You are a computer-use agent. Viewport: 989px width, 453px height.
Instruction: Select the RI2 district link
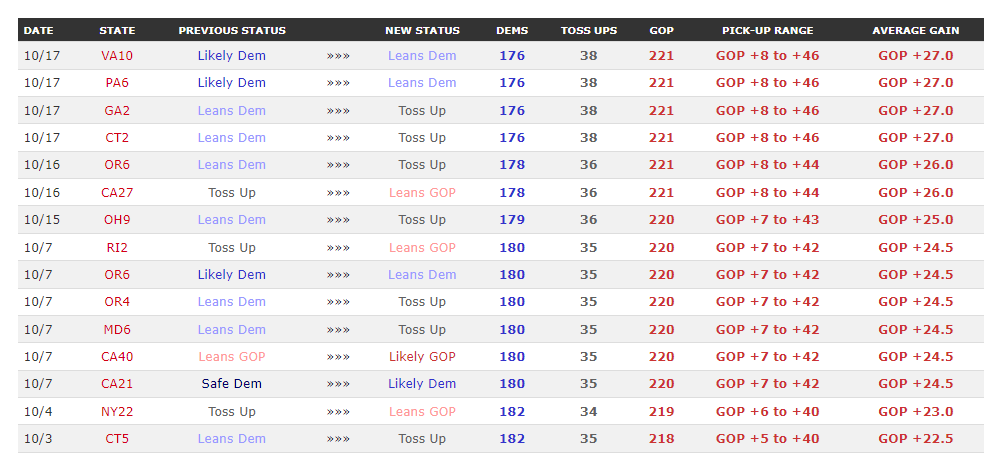(117, 248)
